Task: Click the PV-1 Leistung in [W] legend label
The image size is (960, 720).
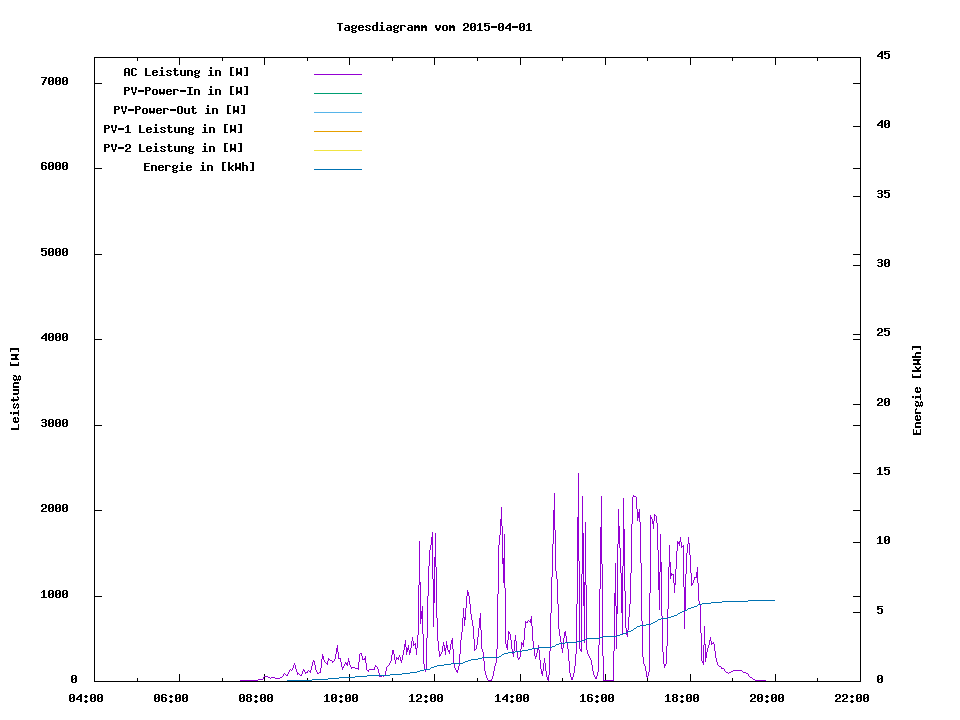Action: click(x=173, y=129)
